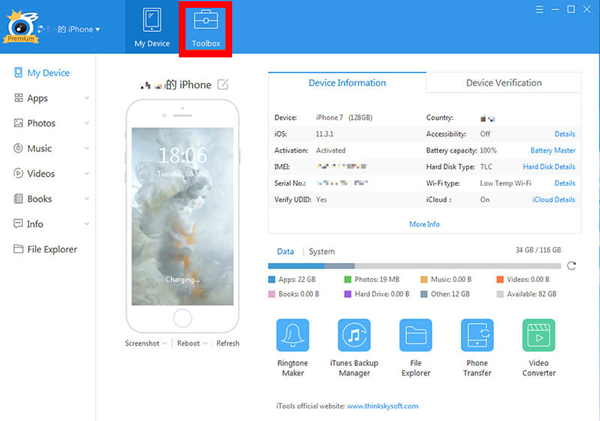The image size is (600, 421).
Task: Click the '34 GB / 116 GB' storage text
Action: (538, 250)
